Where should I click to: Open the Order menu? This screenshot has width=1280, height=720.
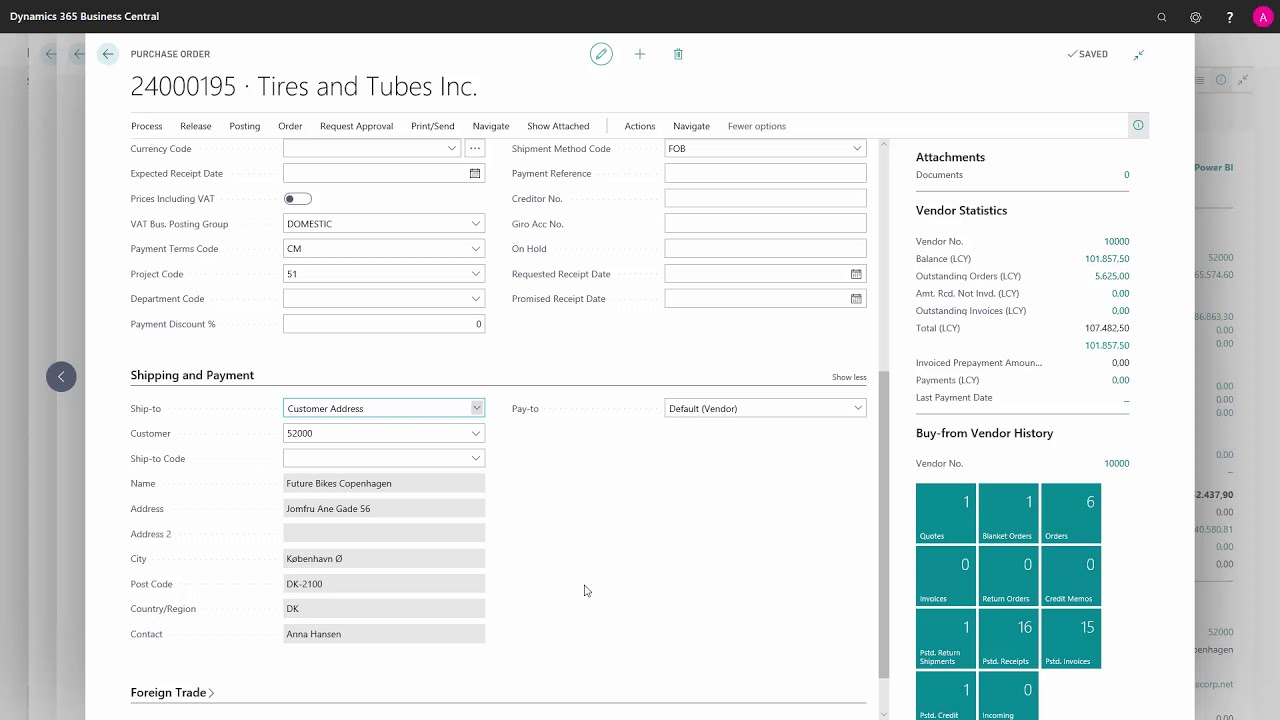tap(290, 126)
